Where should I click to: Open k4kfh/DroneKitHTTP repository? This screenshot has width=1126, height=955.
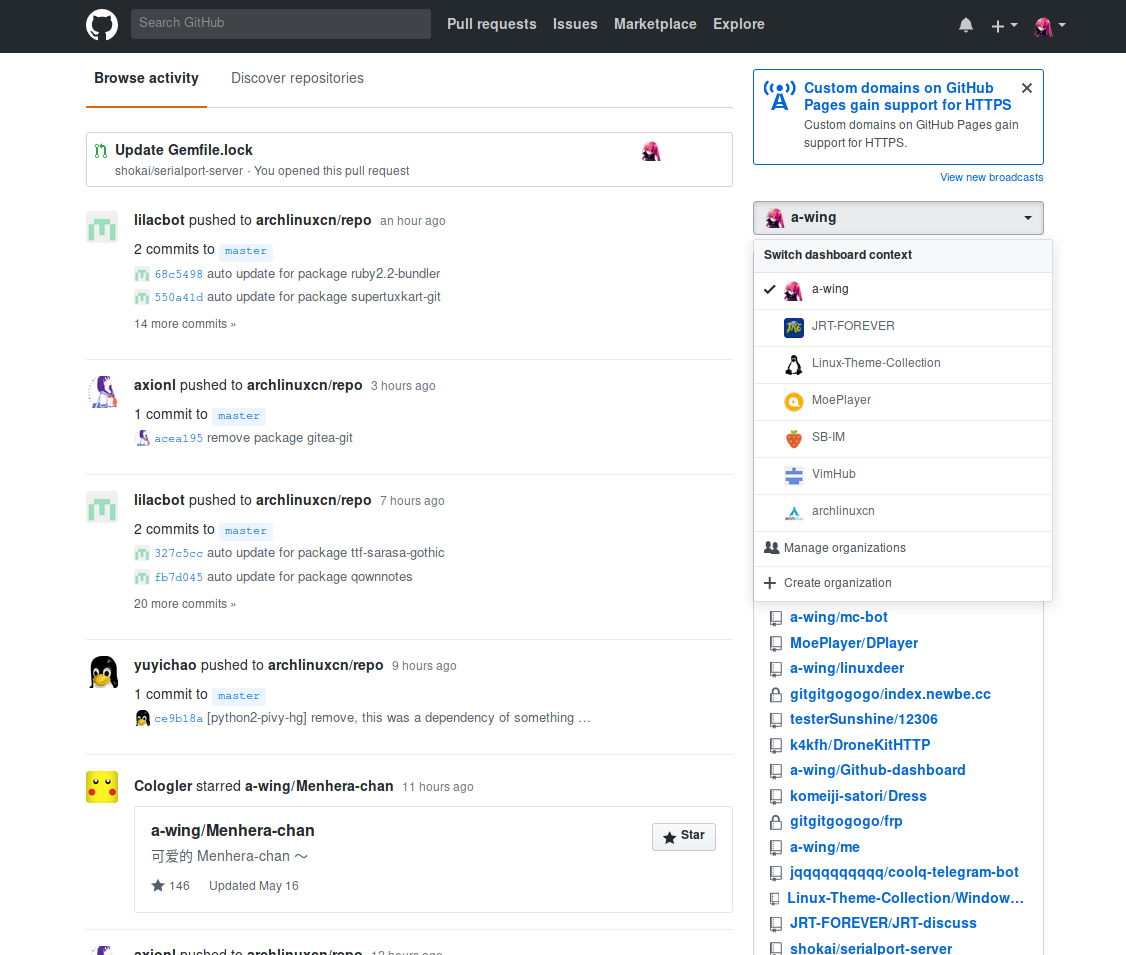point(860,745)
